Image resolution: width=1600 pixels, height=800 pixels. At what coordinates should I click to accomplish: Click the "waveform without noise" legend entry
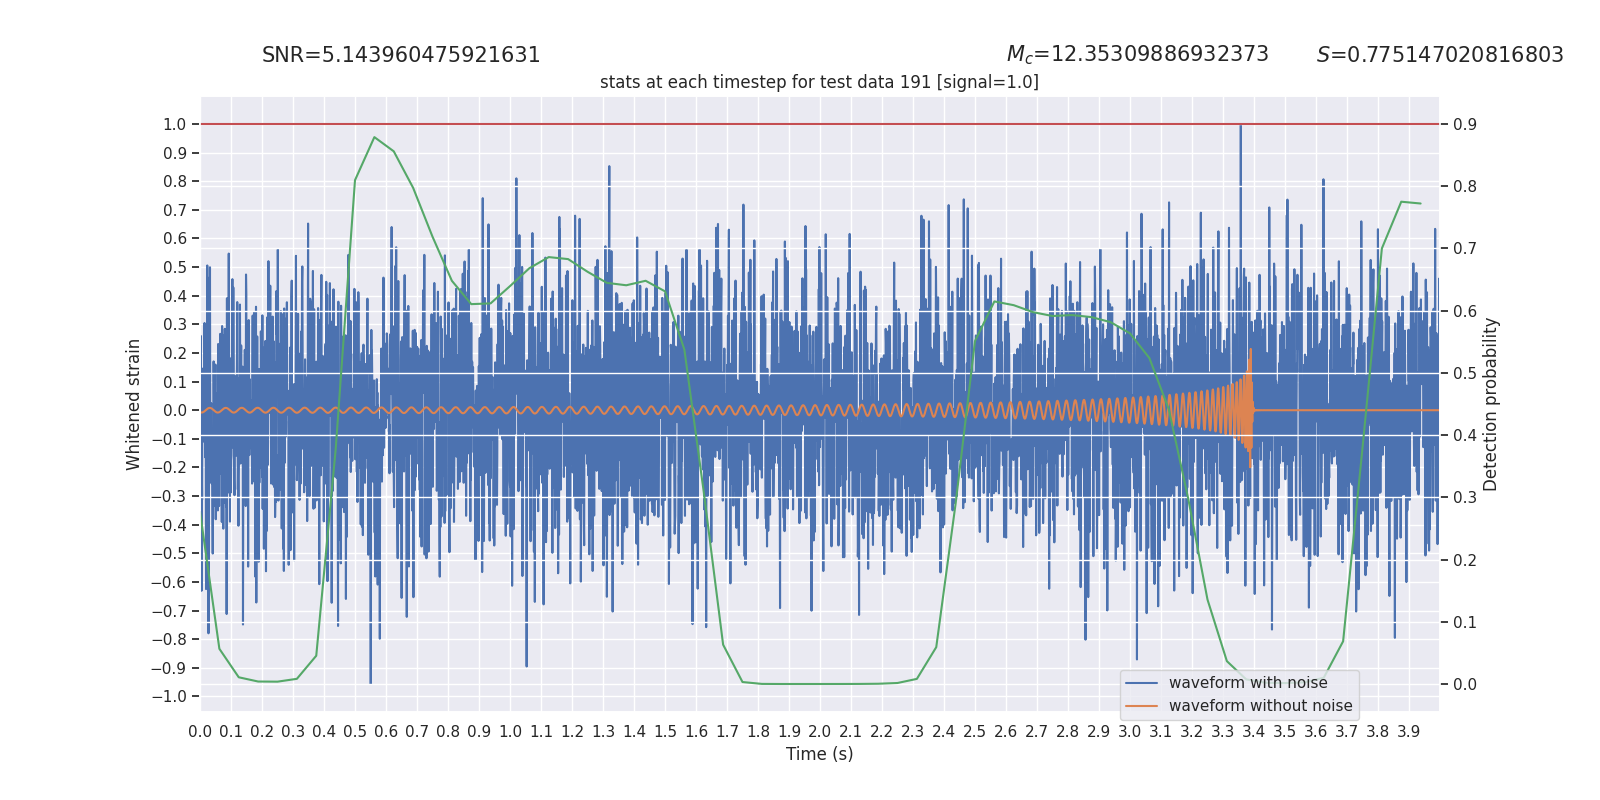click(1260, 706)
